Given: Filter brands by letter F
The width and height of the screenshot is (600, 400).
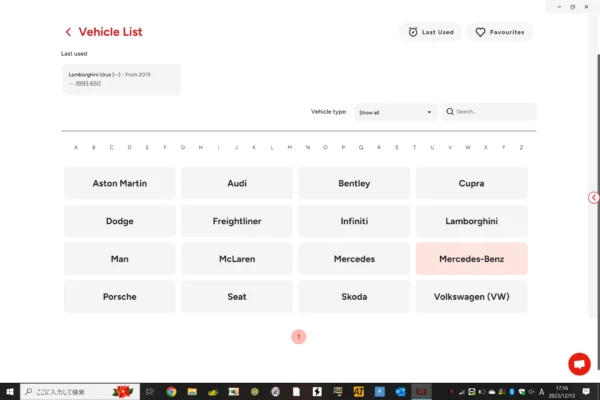Looking at the screenshot, I should point(165,147).
